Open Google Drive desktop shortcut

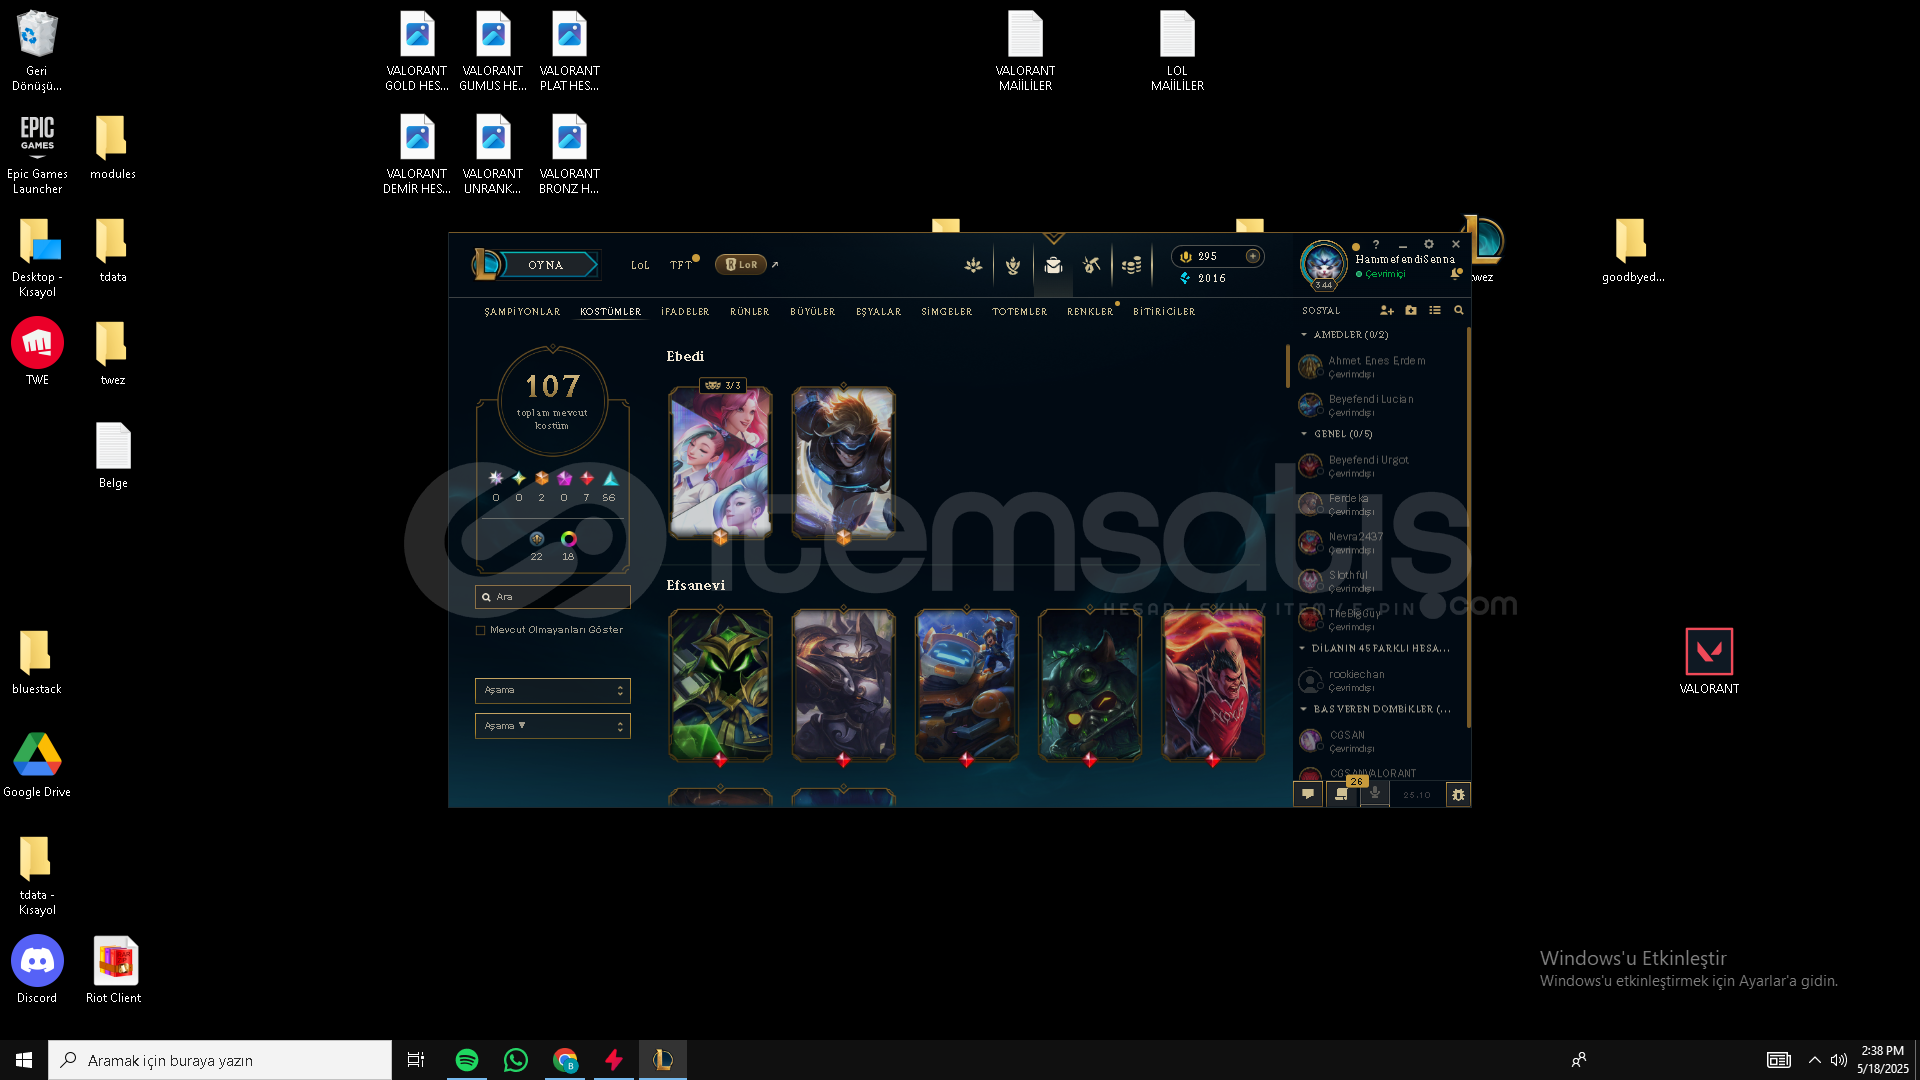[x=37, y=764]
